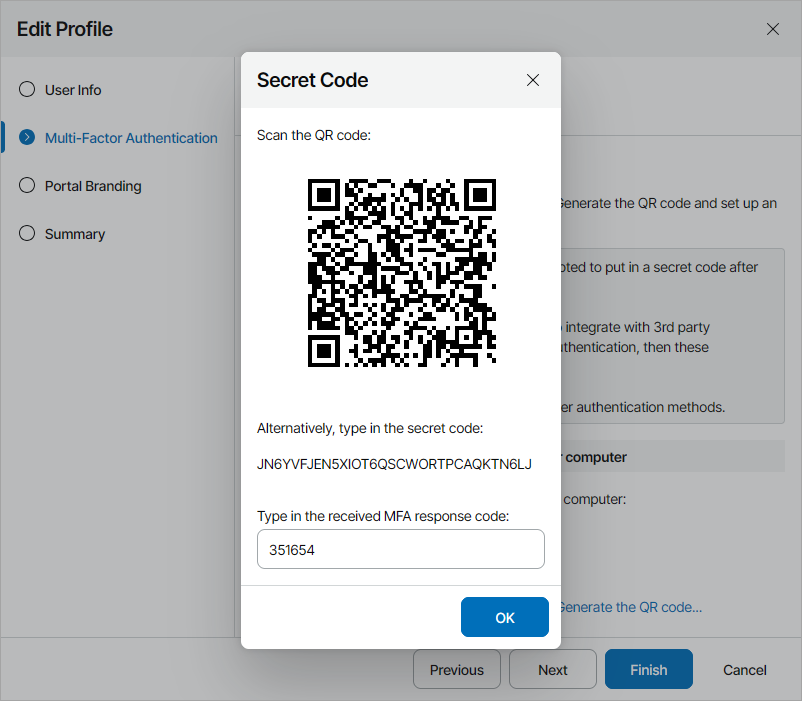Click the QR code image
Screen dimensions: 802x701
[x=401, y=273]
